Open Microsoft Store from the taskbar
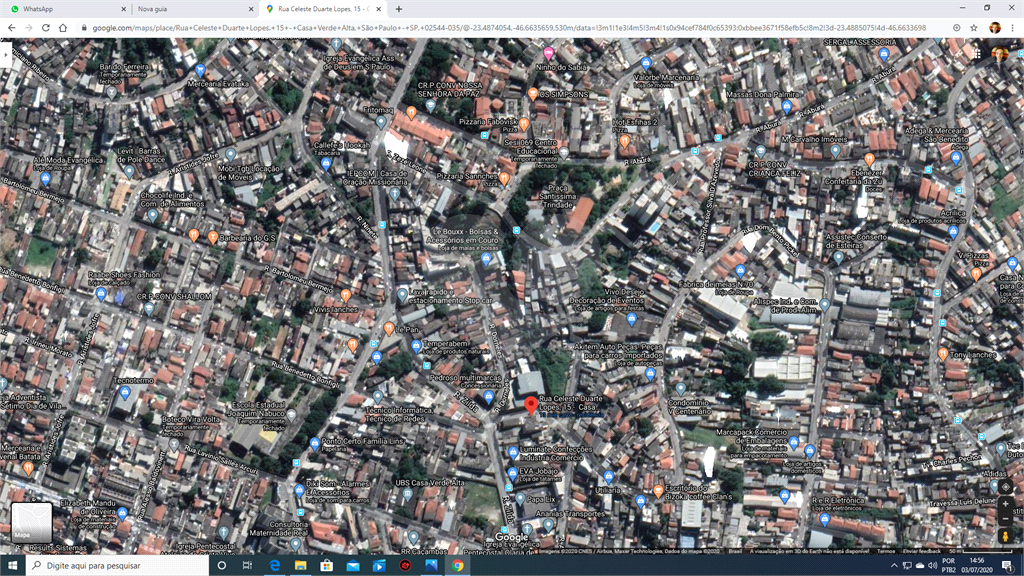This screenshot has height=576, width=1024. click(x=327, y=565)
